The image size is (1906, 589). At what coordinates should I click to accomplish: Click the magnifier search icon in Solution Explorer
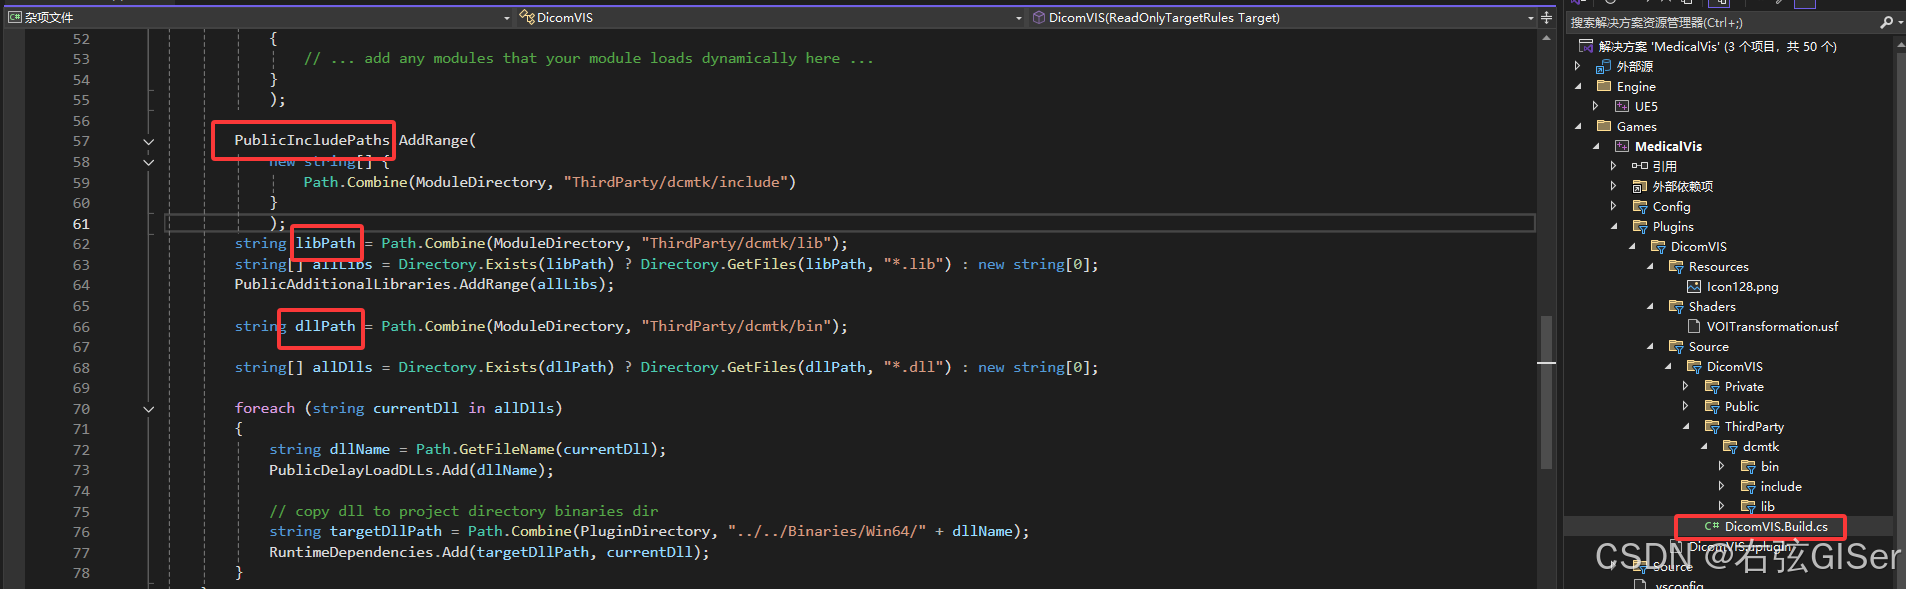[x=1886, y=22]
